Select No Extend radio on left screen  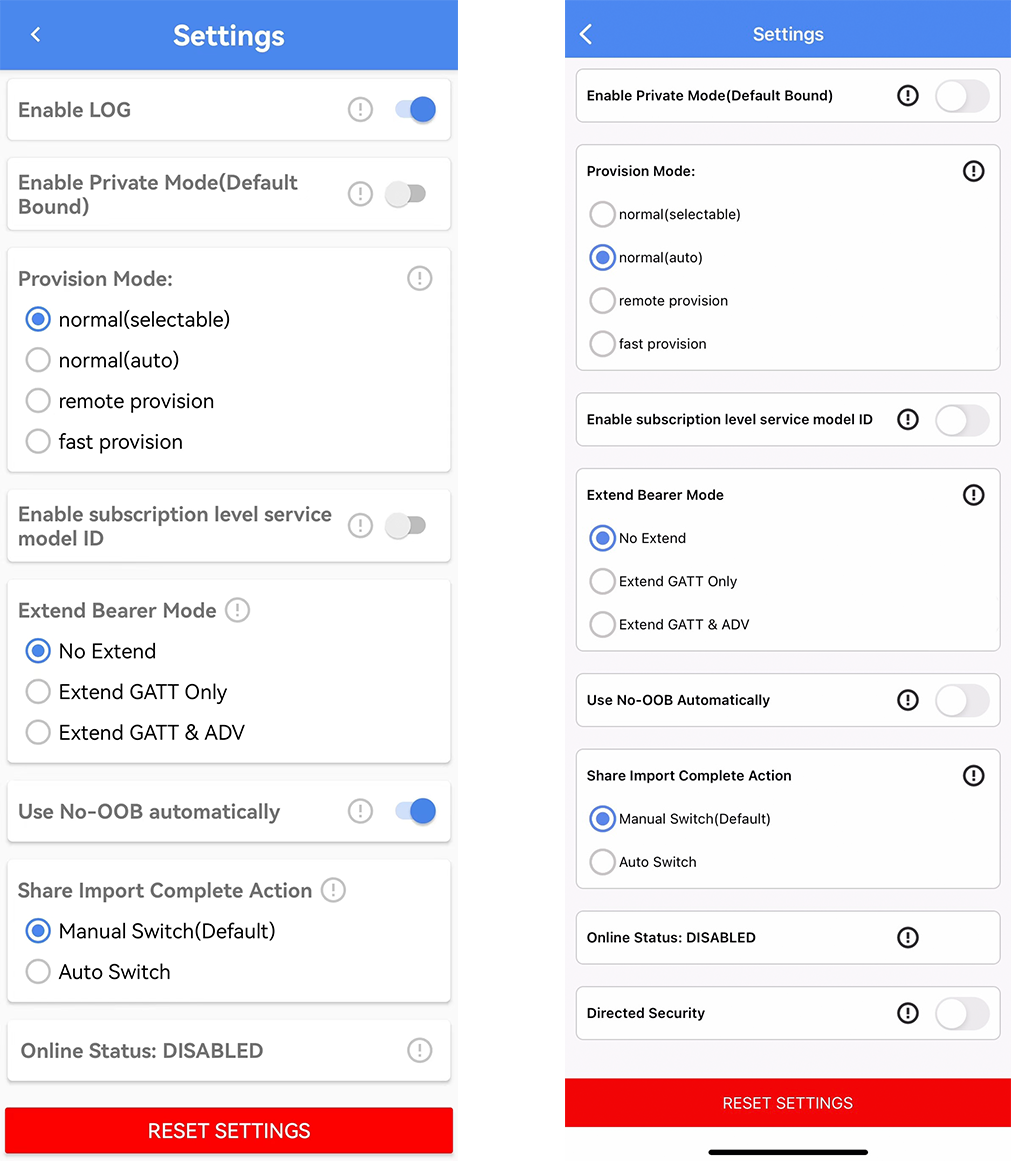[38, 651]
